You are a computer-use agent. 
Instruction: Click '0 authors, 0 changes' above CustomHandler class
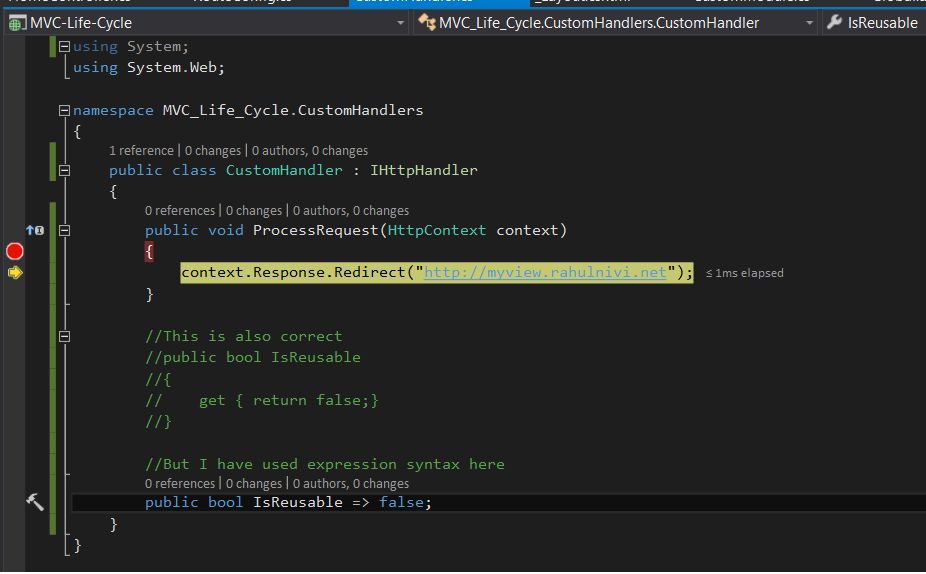310,151
